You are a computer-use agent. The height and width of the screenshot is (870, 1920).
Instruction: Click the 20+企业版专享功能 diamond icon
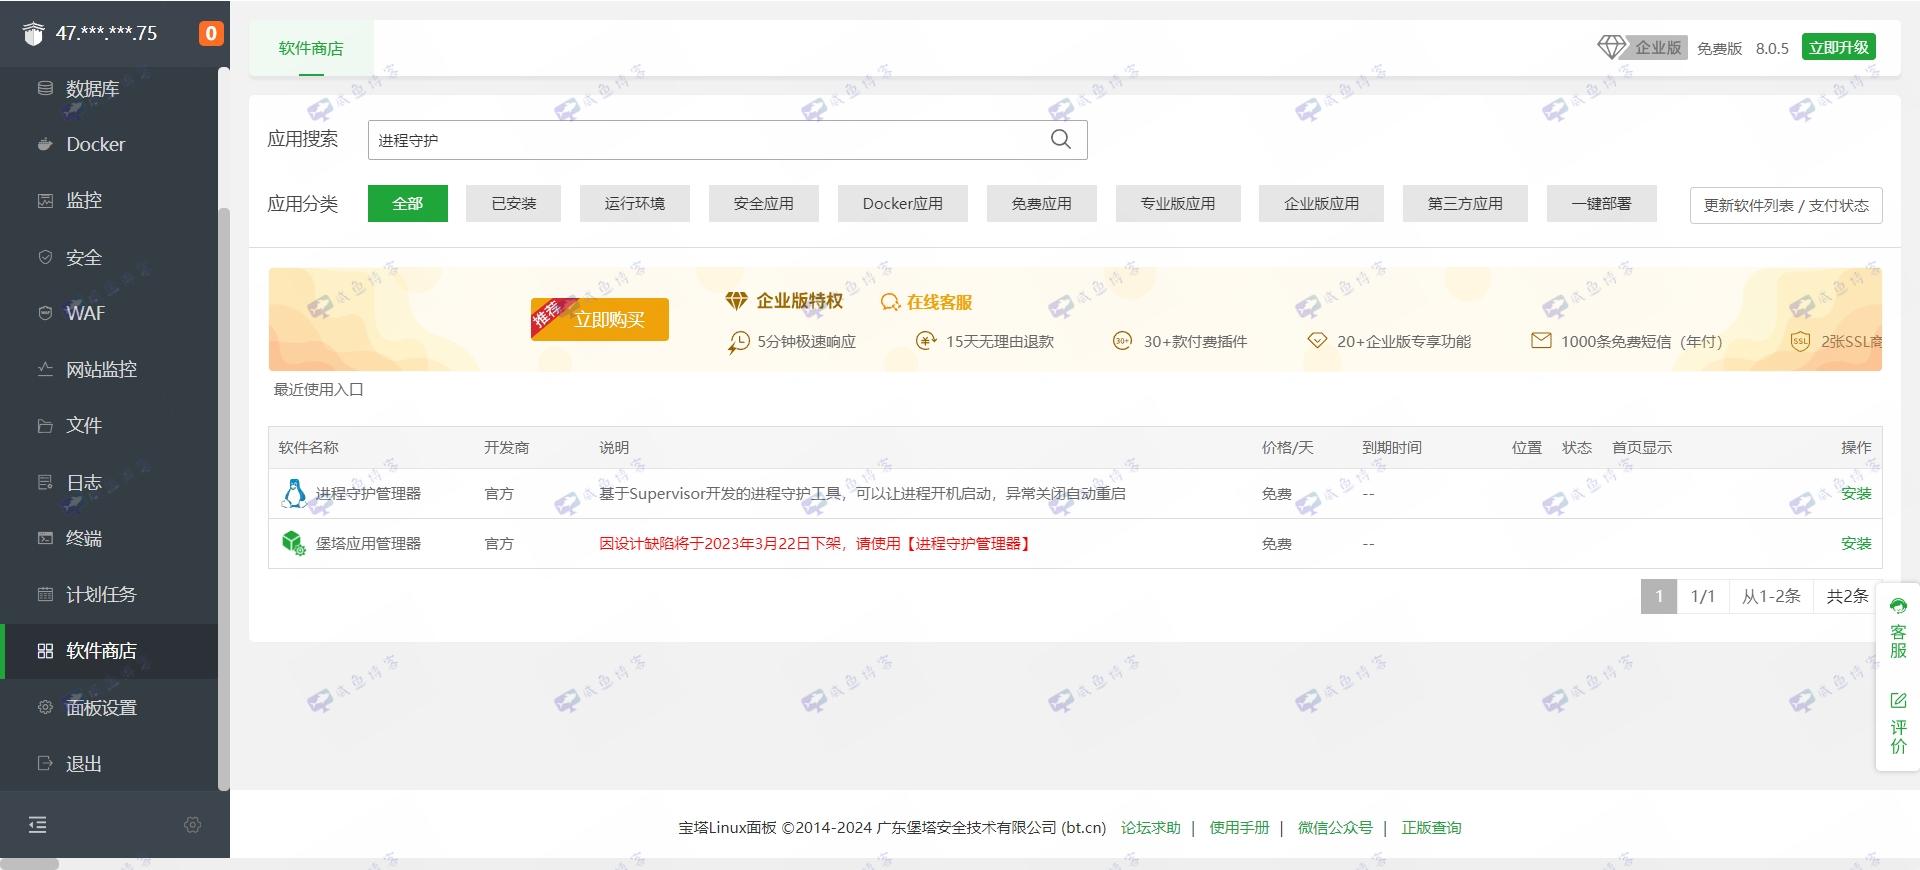(1317, 341)
